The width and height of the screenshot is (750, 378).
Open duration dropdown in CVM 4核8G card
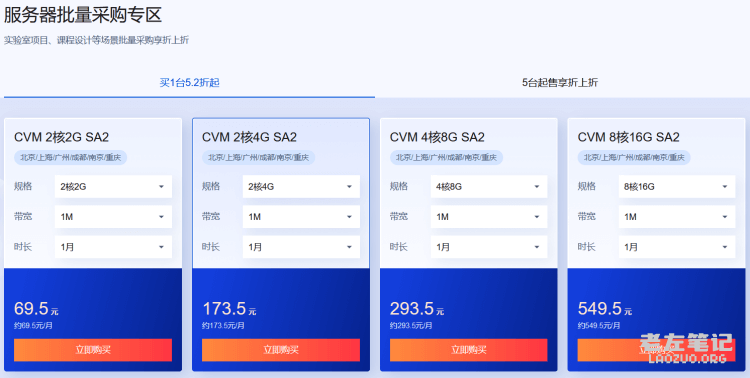(489, 247)
